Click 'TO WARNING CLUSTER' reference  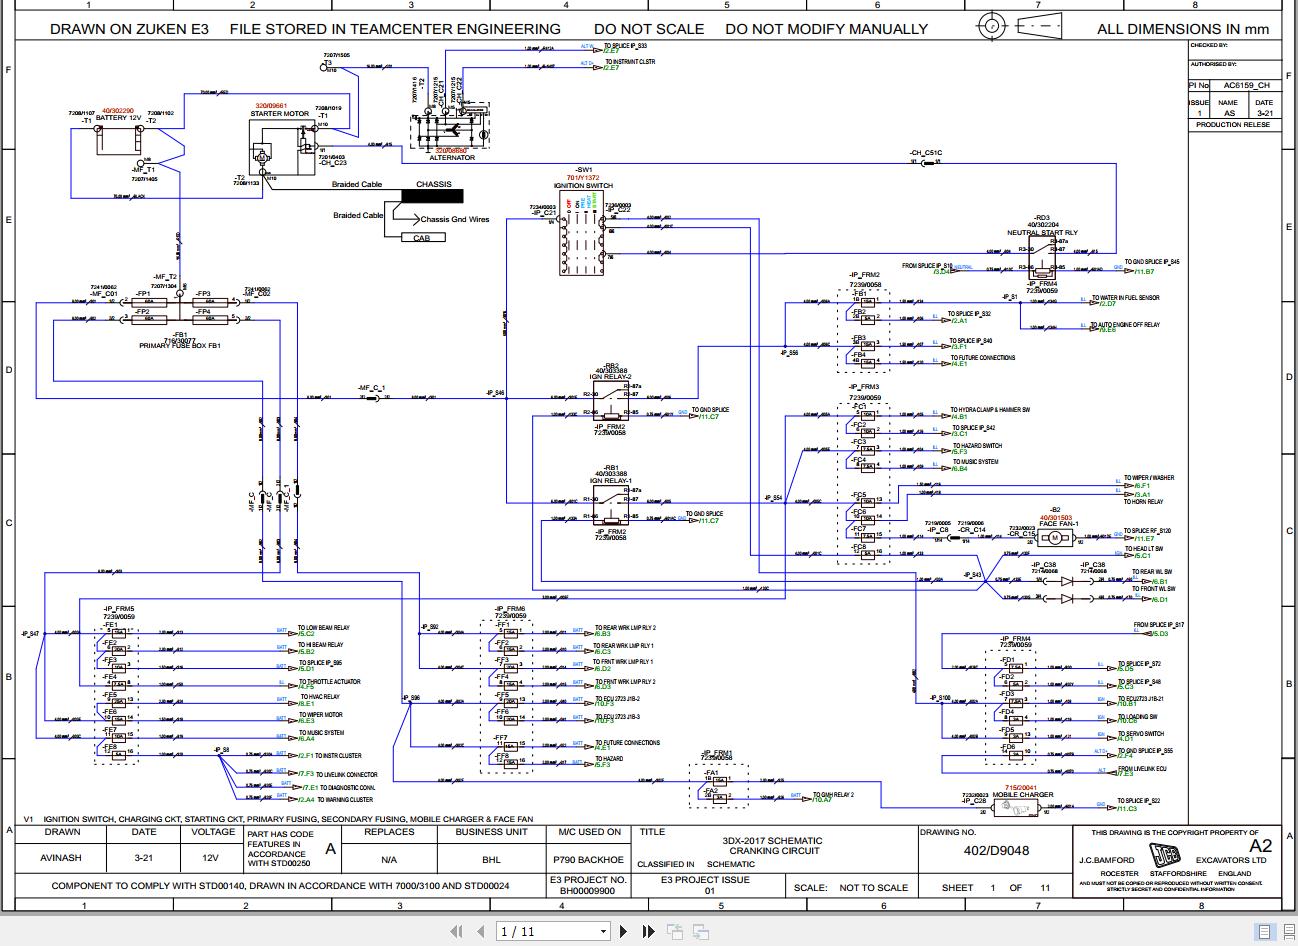344,799
